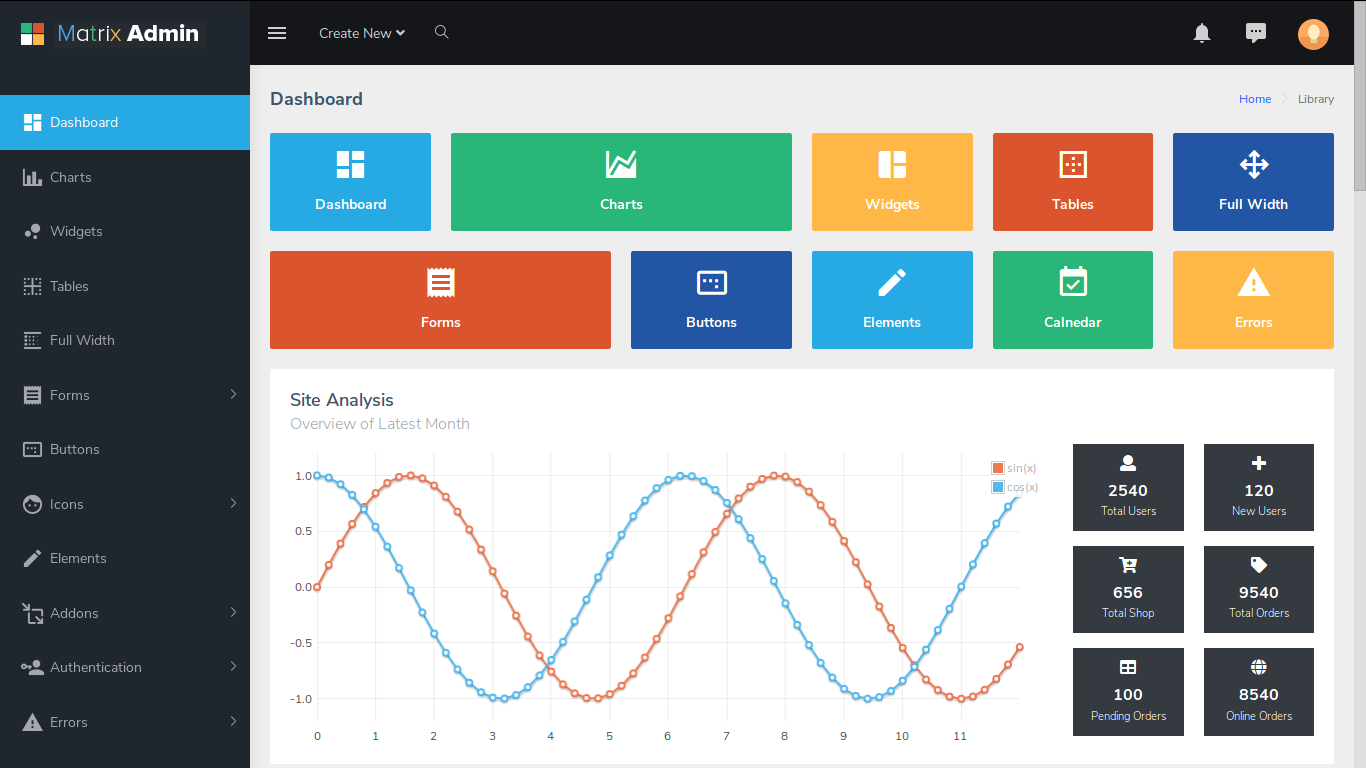Open the chat messages icon
The height and width of the screenshot is (768, 1366).
tap(1256, 33)
